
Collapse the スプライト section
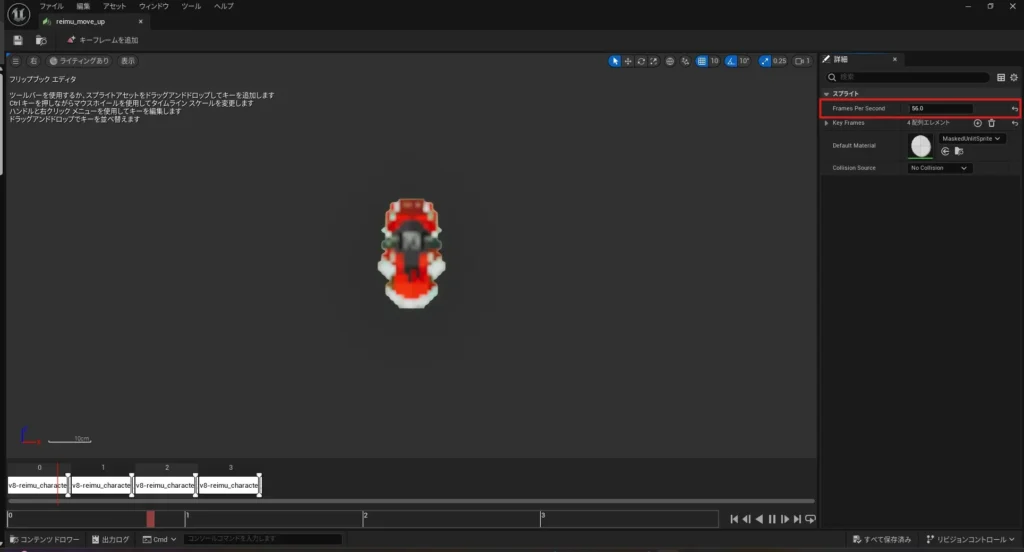click(827, 94)
